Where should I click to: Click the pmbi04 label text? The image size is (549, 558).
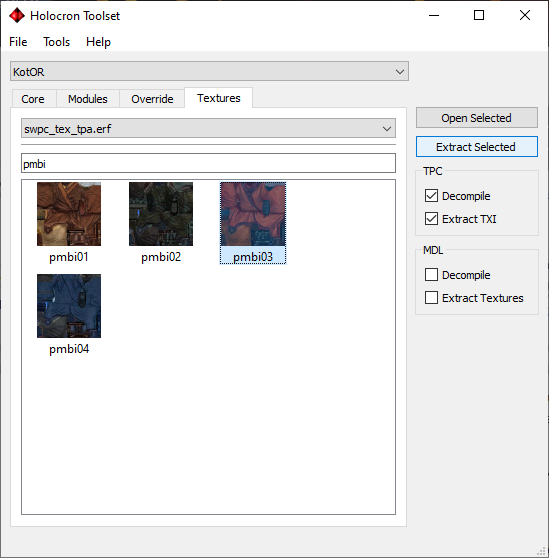pos(69,349)
